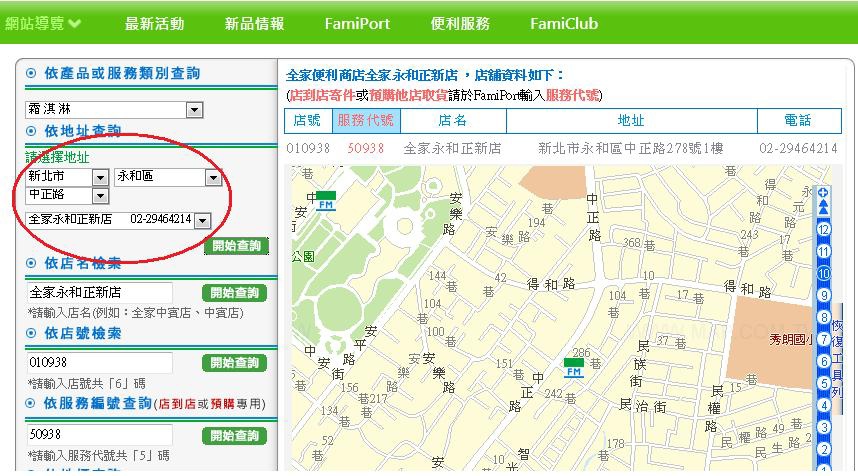Select zoom level 2 on map

[x=824, y=449]
